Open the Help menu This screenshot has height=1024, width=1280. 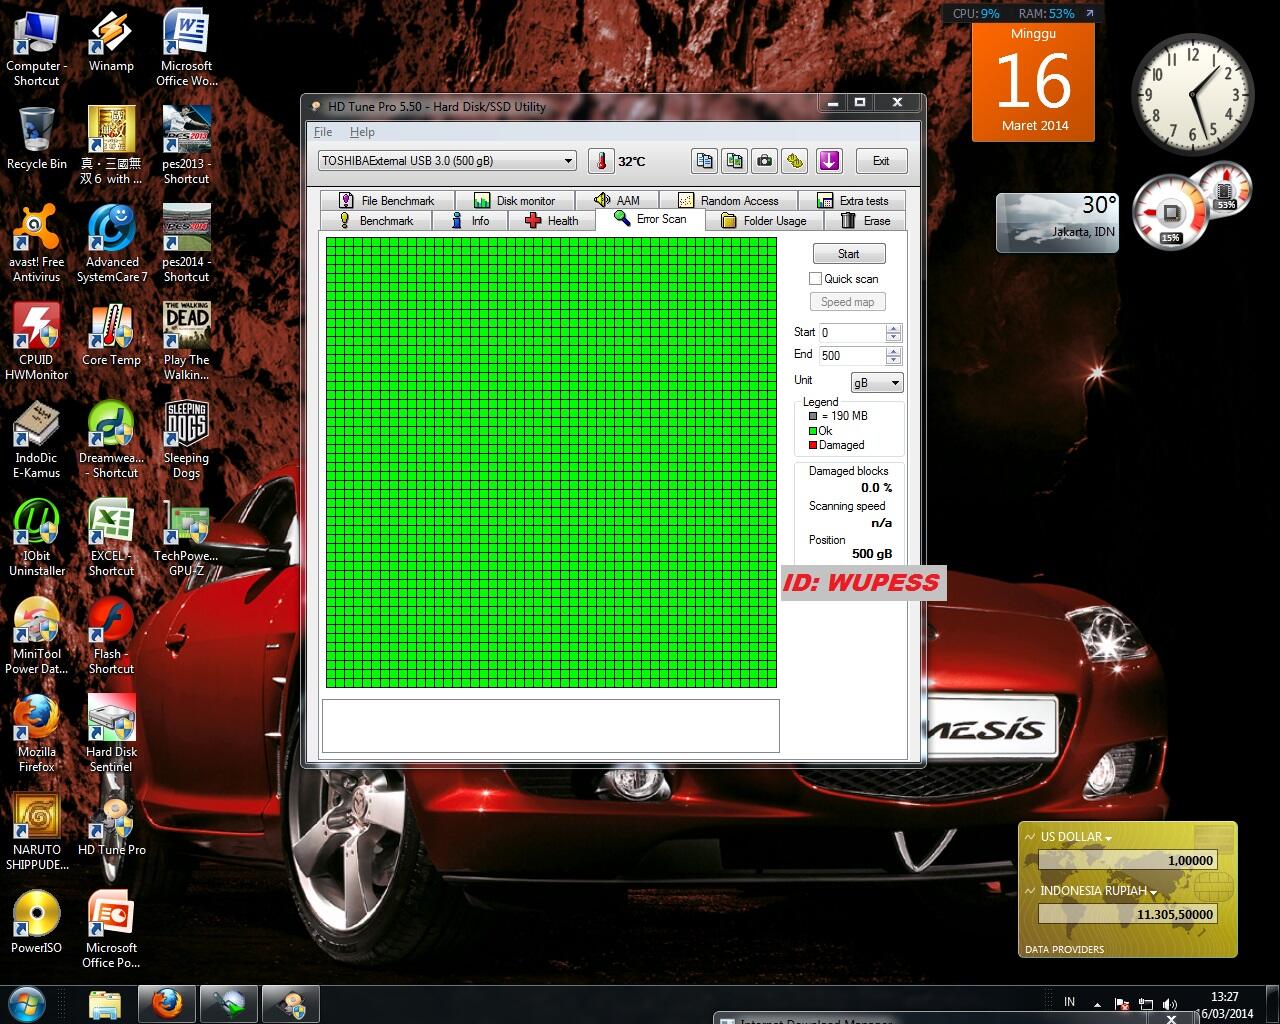pos(362,132)
